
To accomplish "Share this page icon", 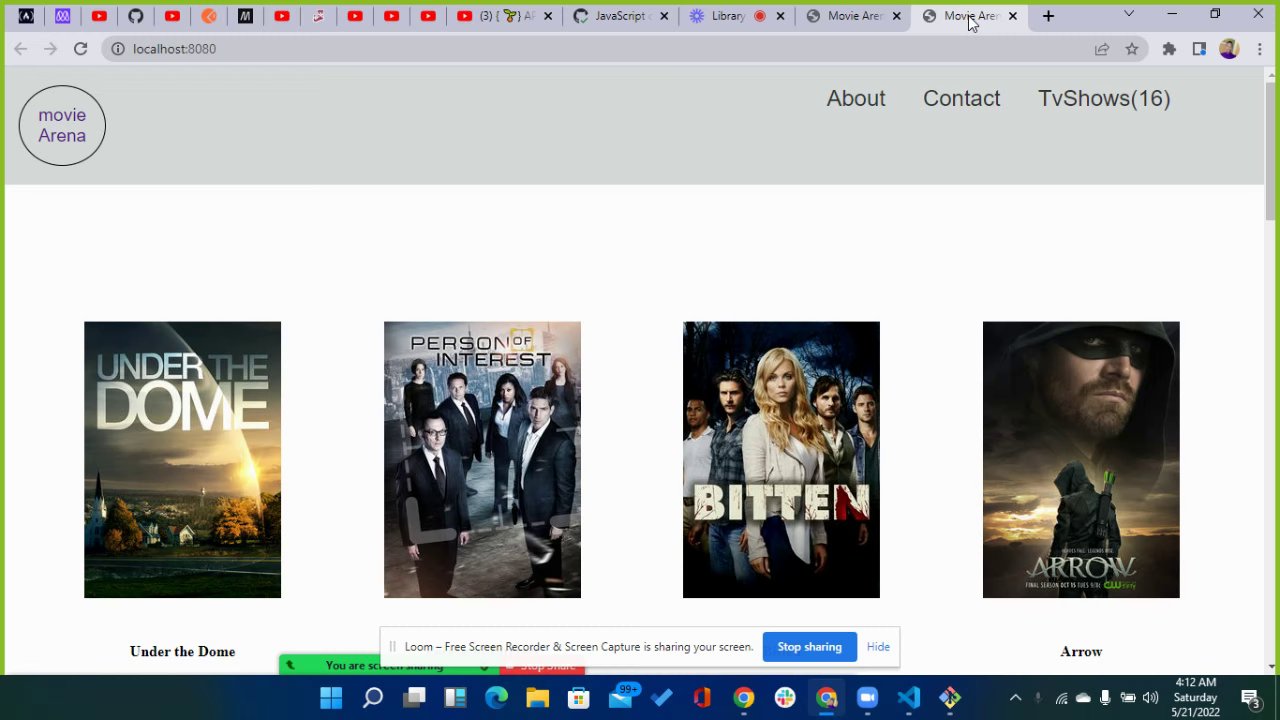I will pyautogui.click(x=1102, y=49).
